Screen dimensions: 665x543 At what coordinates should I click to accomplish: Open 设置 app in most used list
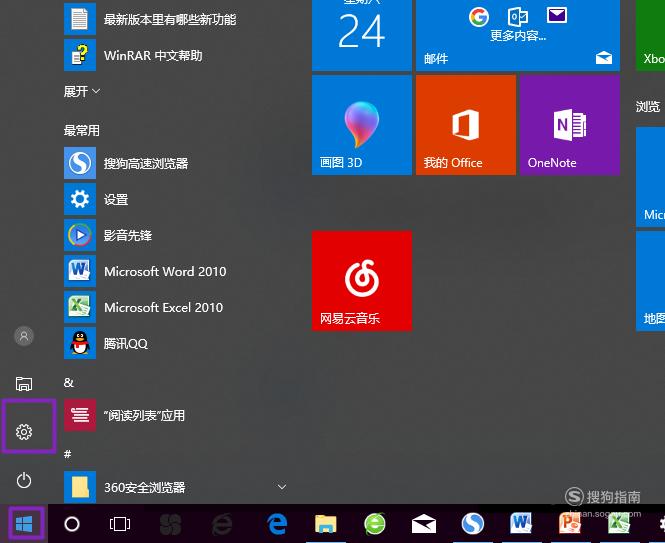tap(175, 199)
